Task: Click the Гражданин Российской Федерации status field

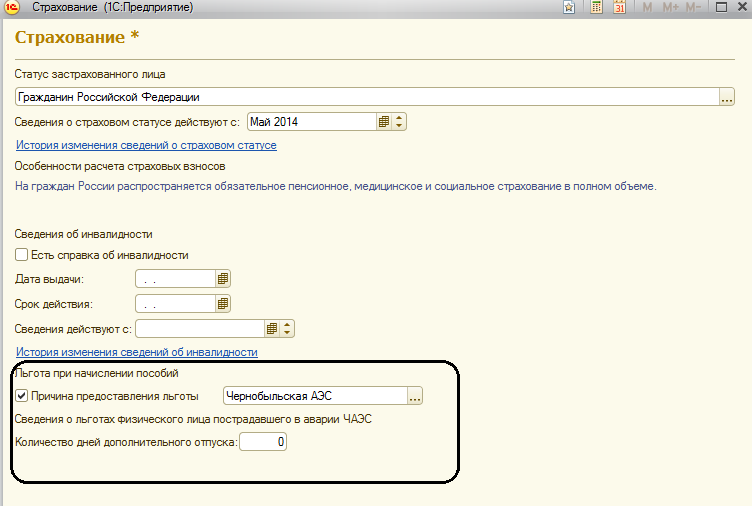Action: [367, 97]
